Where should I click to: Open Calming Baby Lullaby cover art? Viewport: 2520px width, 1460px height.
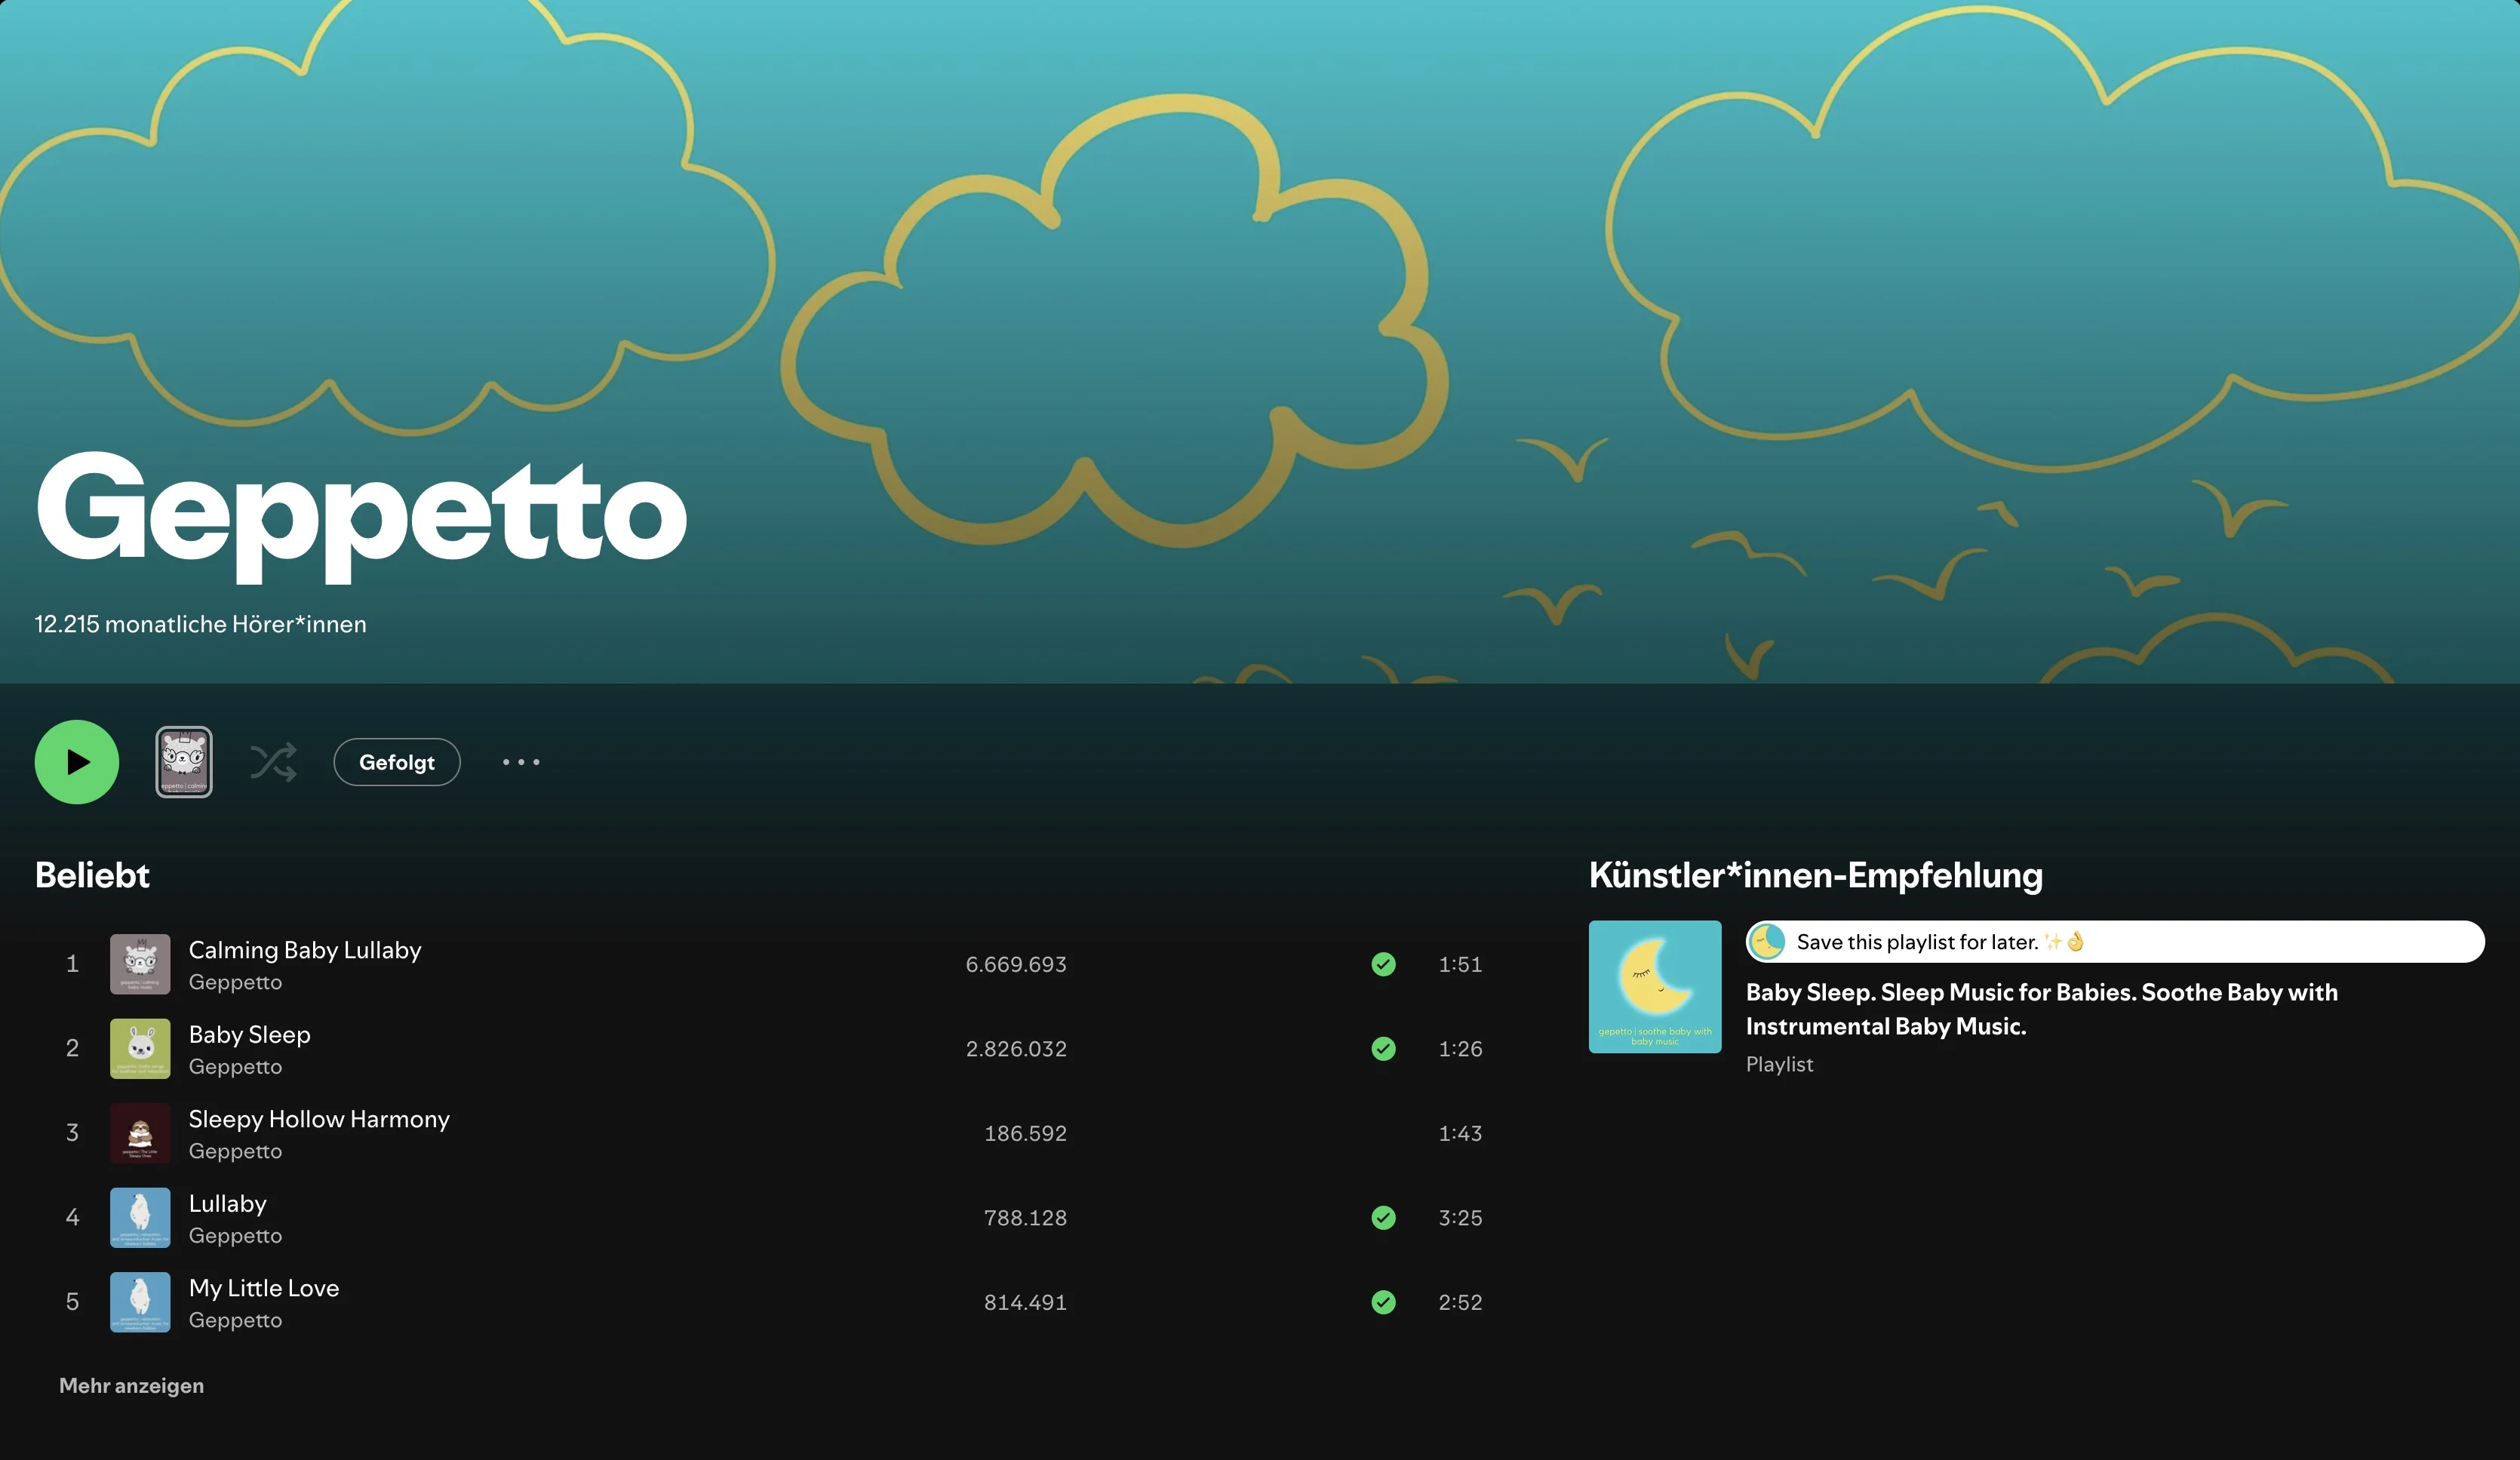(140, 964)
